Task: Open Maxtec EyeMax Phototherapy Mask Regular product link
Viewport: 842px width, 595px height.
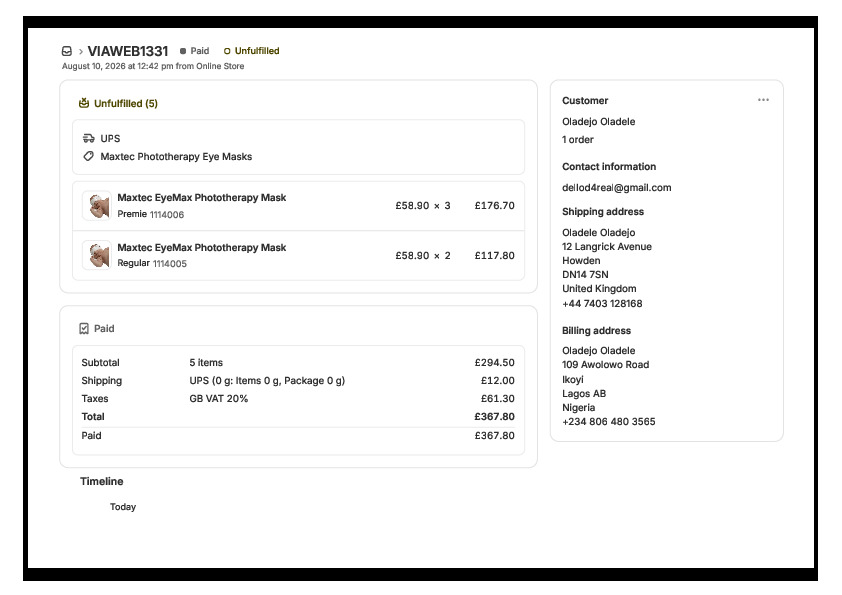Action: click(201, 248)
